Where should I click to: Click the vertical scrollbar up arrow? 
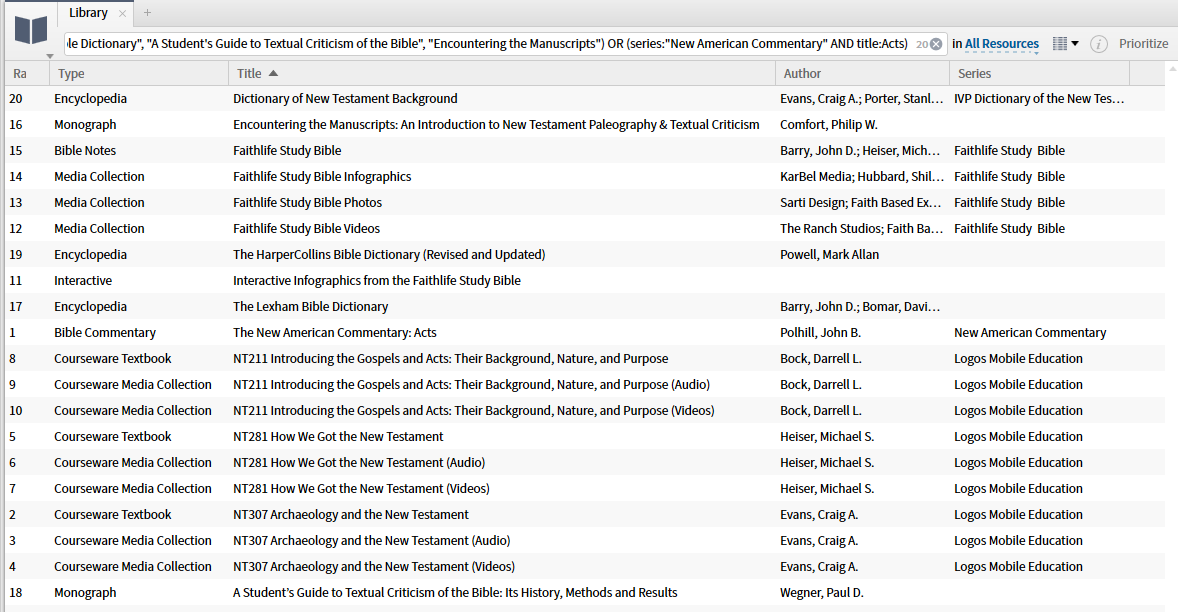[x=1173, y=68]
